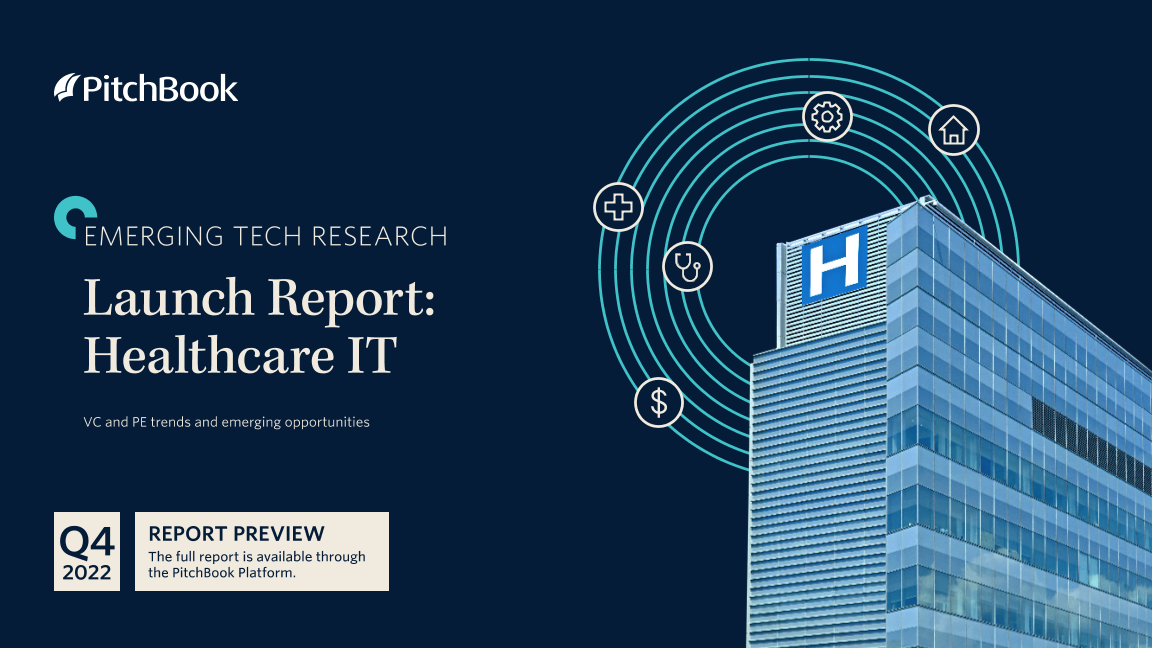Click the gear settings icon on the rings
Screen dimensions: 1152x648
click(827, 118)
